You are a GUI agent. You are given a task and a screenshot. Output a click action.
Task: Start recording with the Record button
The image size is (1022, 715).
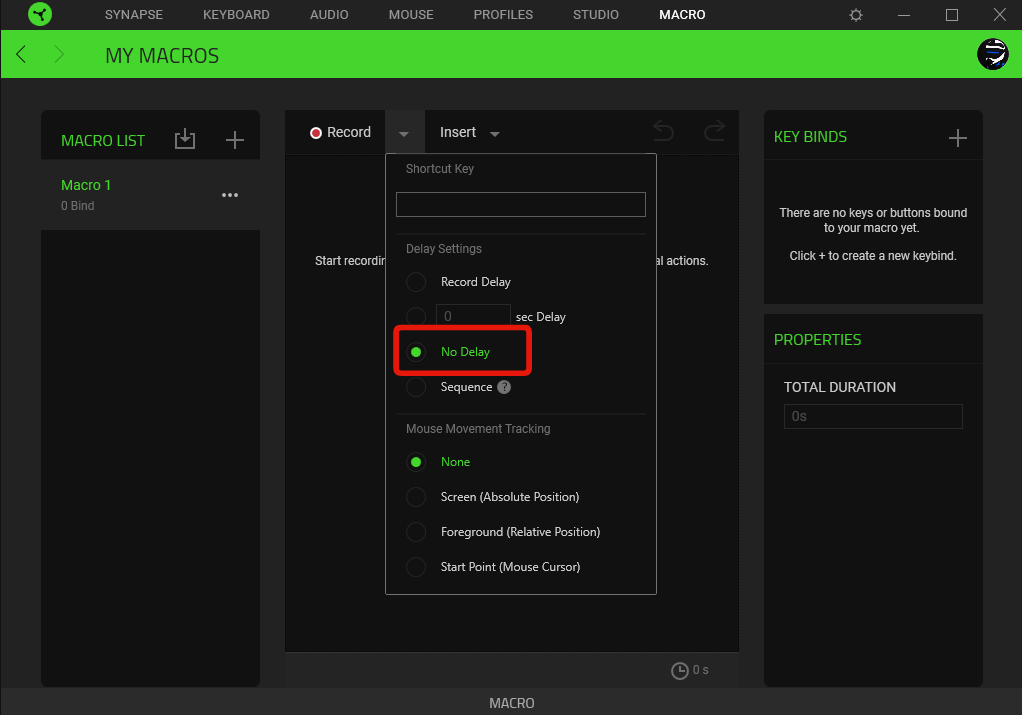click(x=340, y=131)
